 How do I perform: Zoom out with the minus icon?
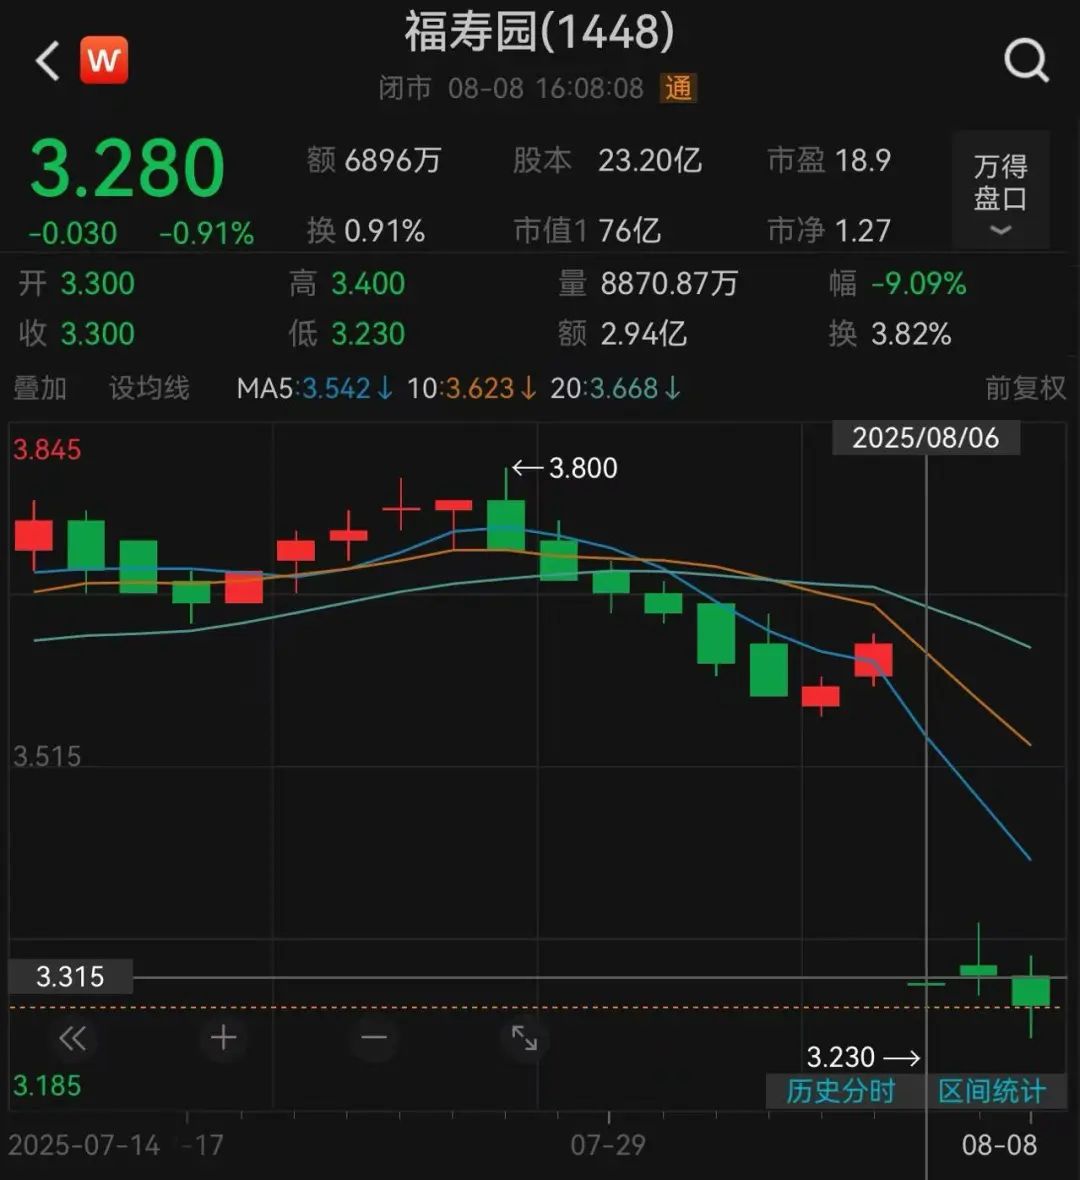pyautogui.click(x=373, y=1038)
